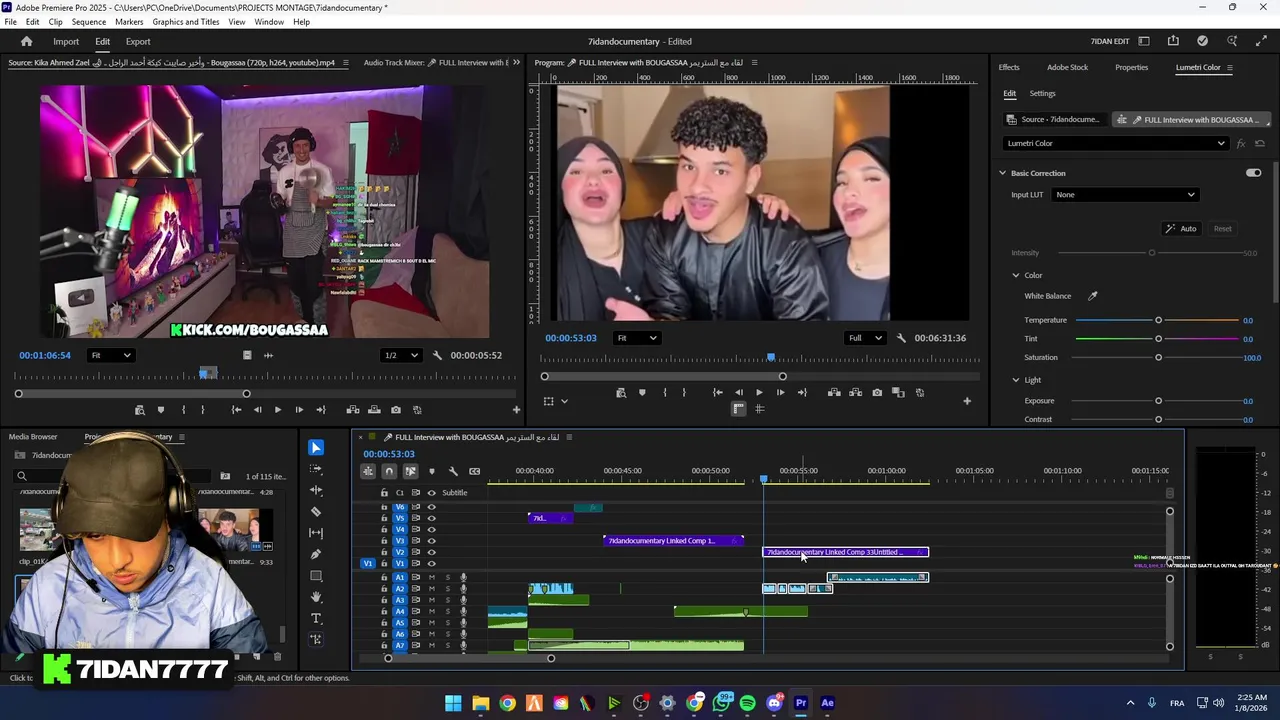Select the Rectangle tool

tap(316, 576)
